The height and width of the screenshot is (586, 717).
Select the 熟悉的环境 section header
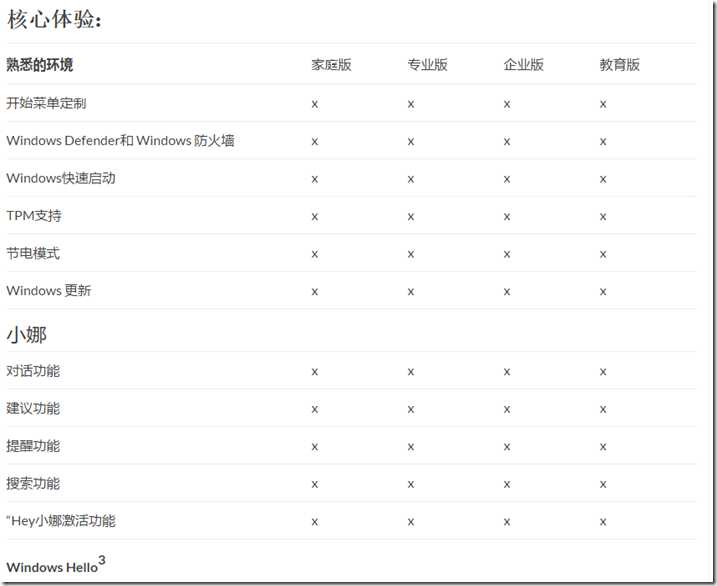point(40,64)
